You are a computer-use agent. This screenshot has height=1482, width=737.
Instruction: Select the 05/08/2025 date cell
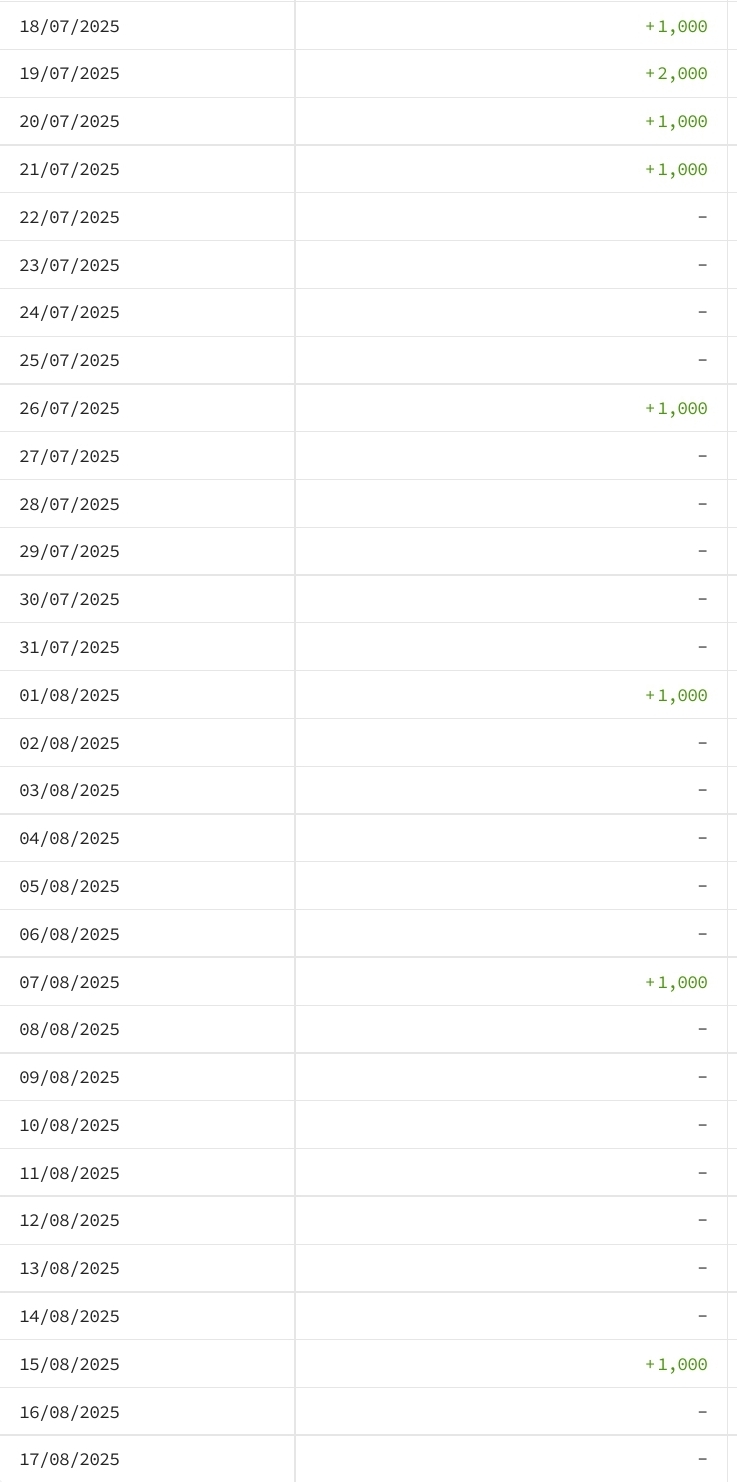(x=70, y=887)
